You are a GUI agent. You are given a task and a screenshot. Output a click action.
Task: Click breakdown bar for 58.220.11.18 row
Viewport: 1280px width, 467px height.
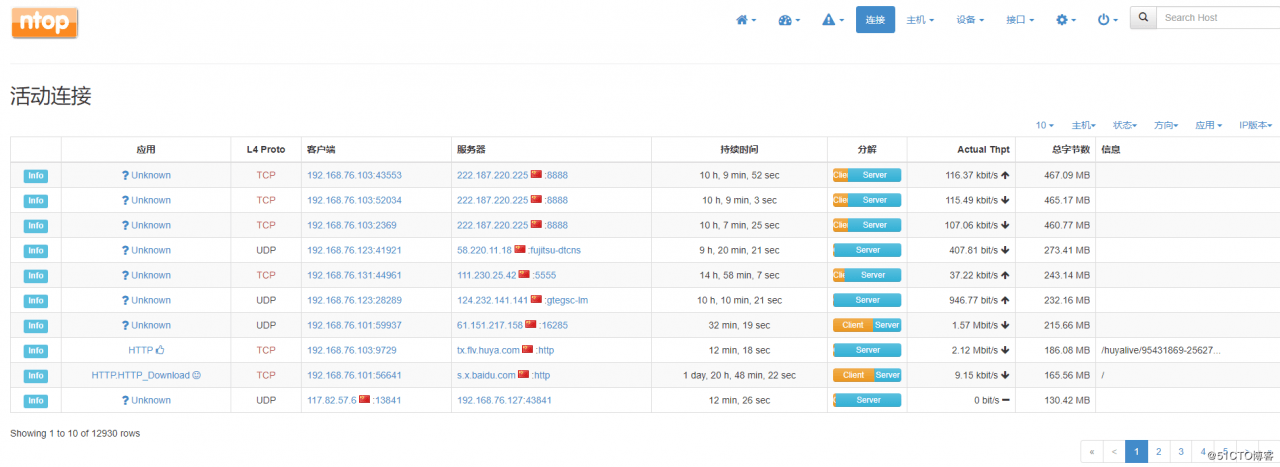pyautogui.click(x=867, y=250)
